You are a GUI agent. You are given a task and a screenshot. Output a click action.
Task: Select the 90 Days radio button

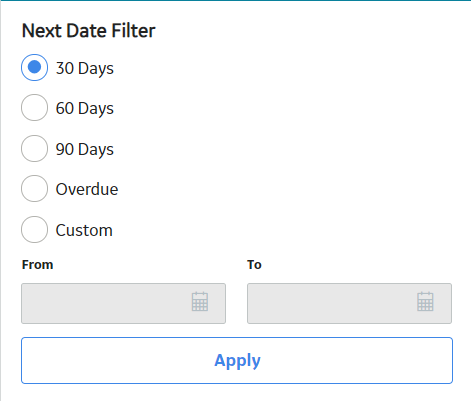point(34,148)
